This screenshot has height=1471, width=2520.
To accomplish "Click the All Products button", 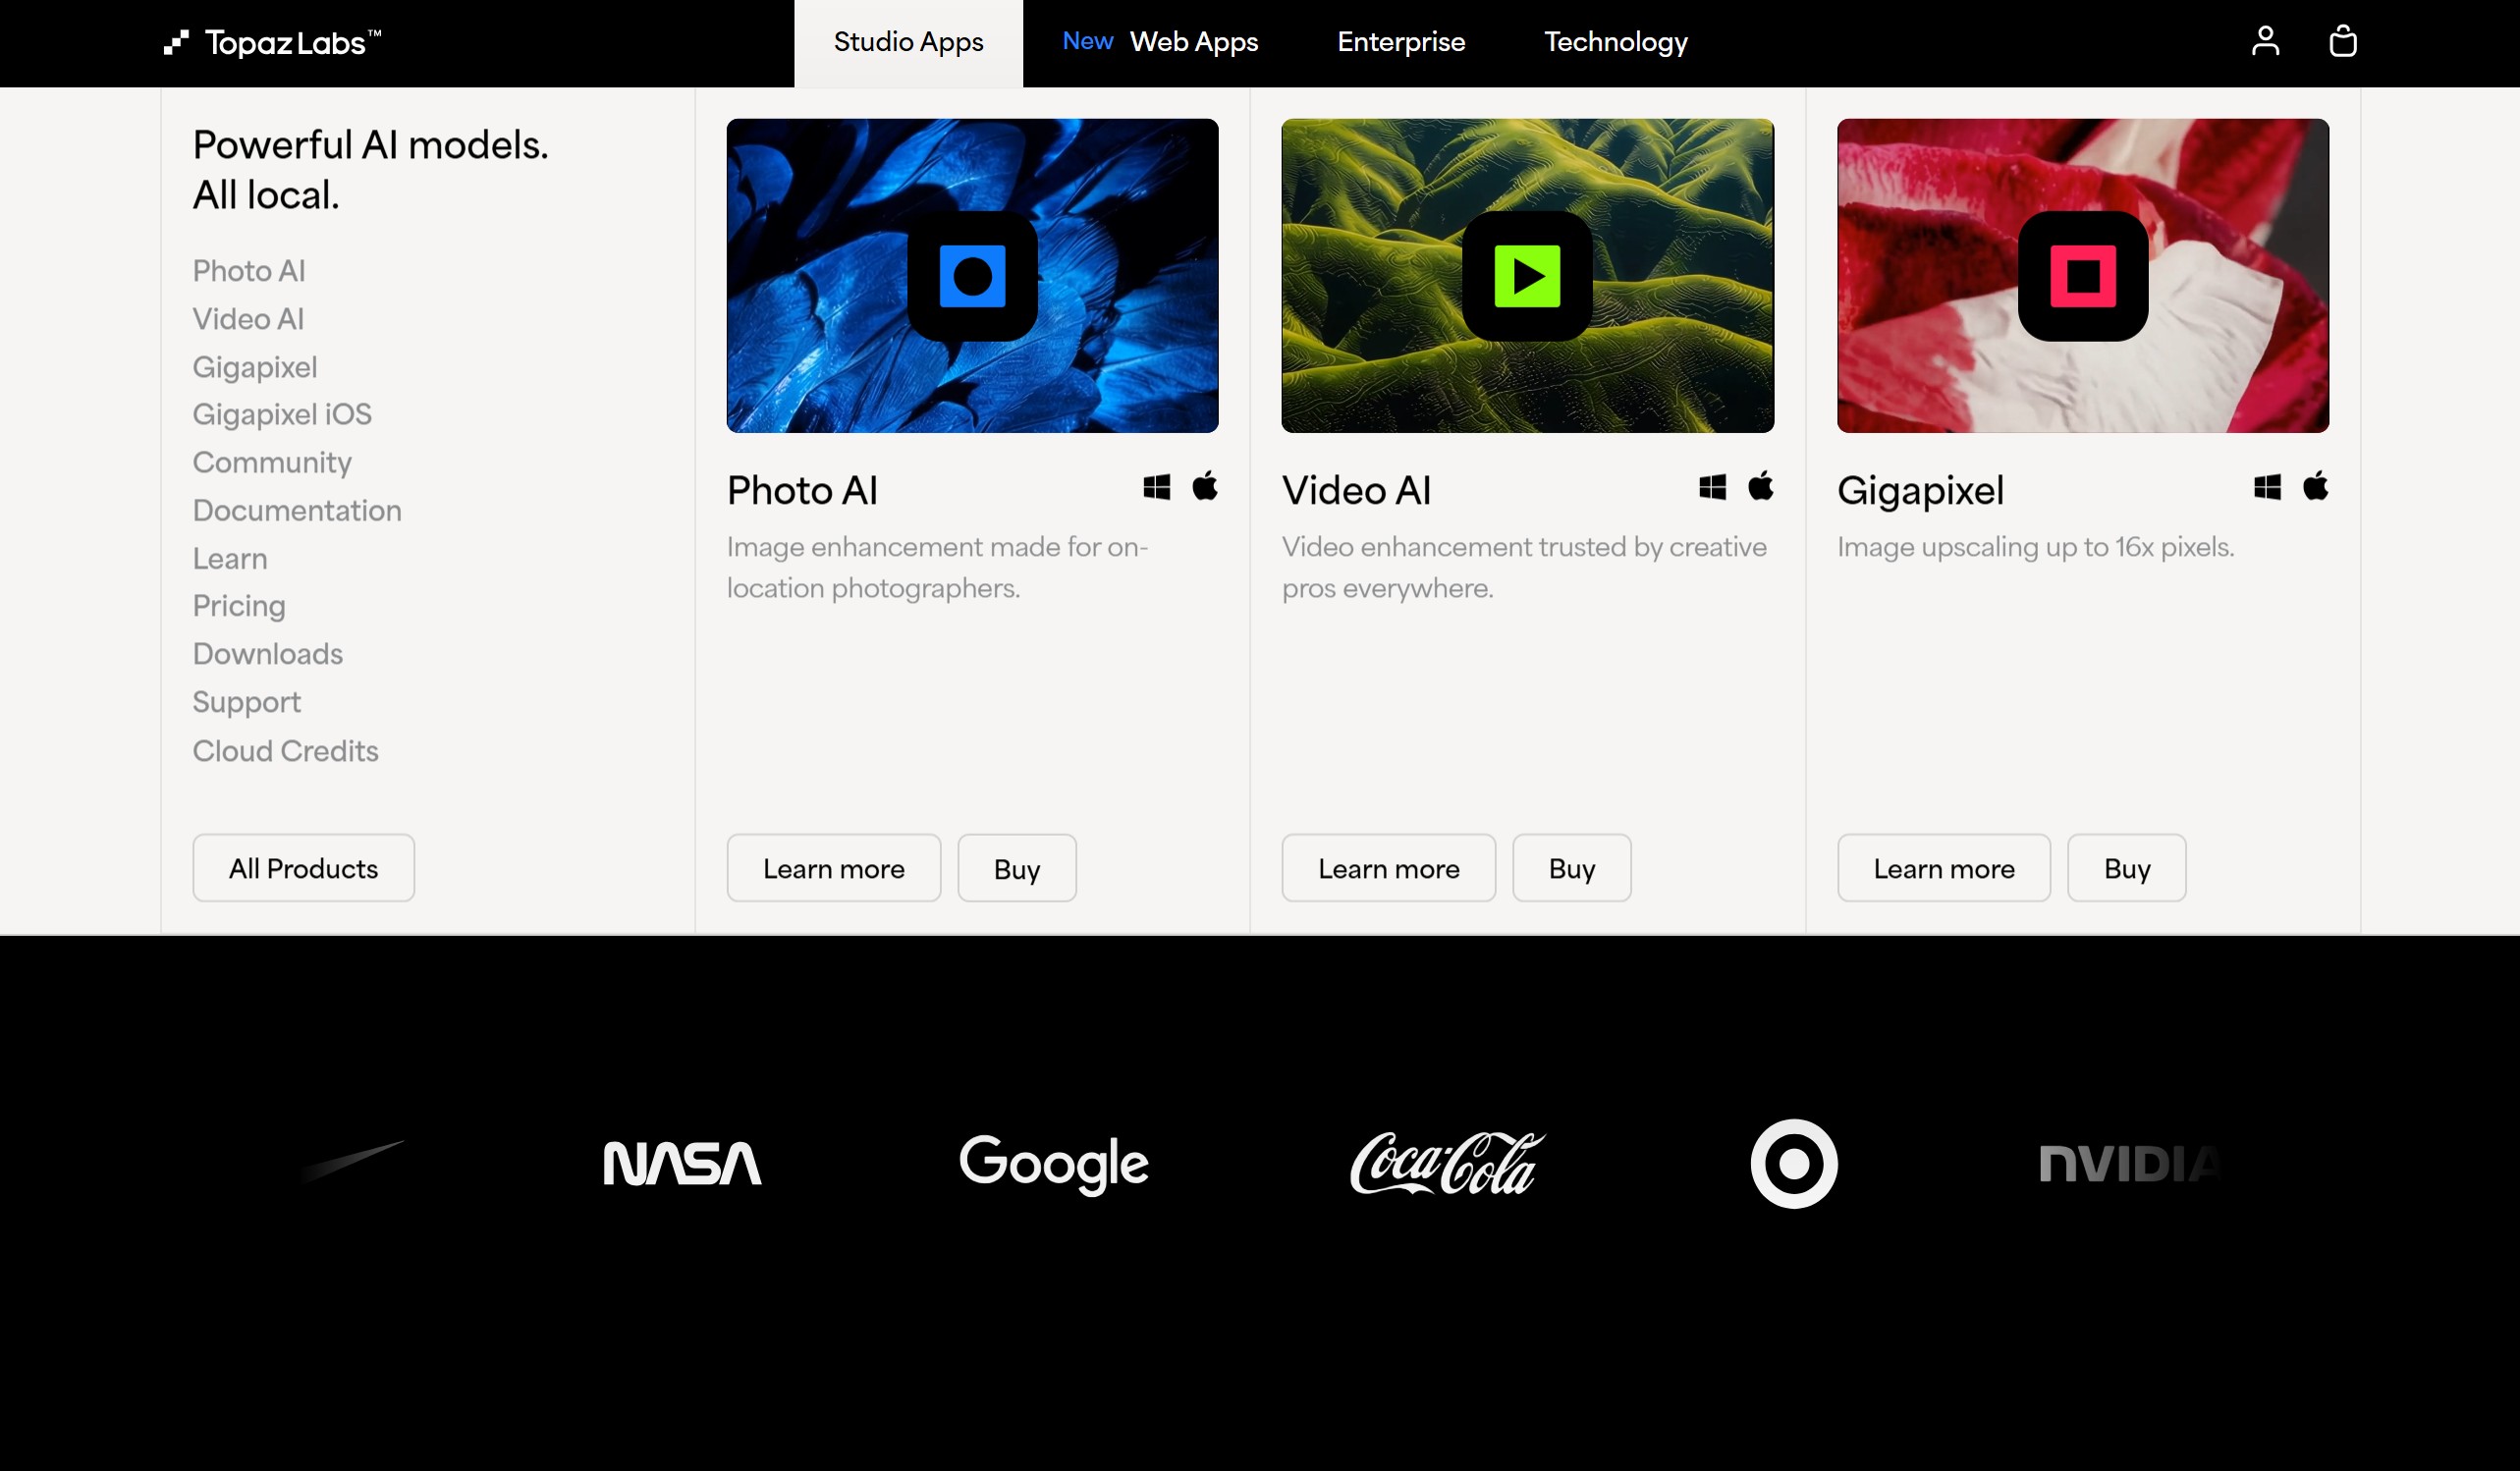I will [x=303, y=868].
